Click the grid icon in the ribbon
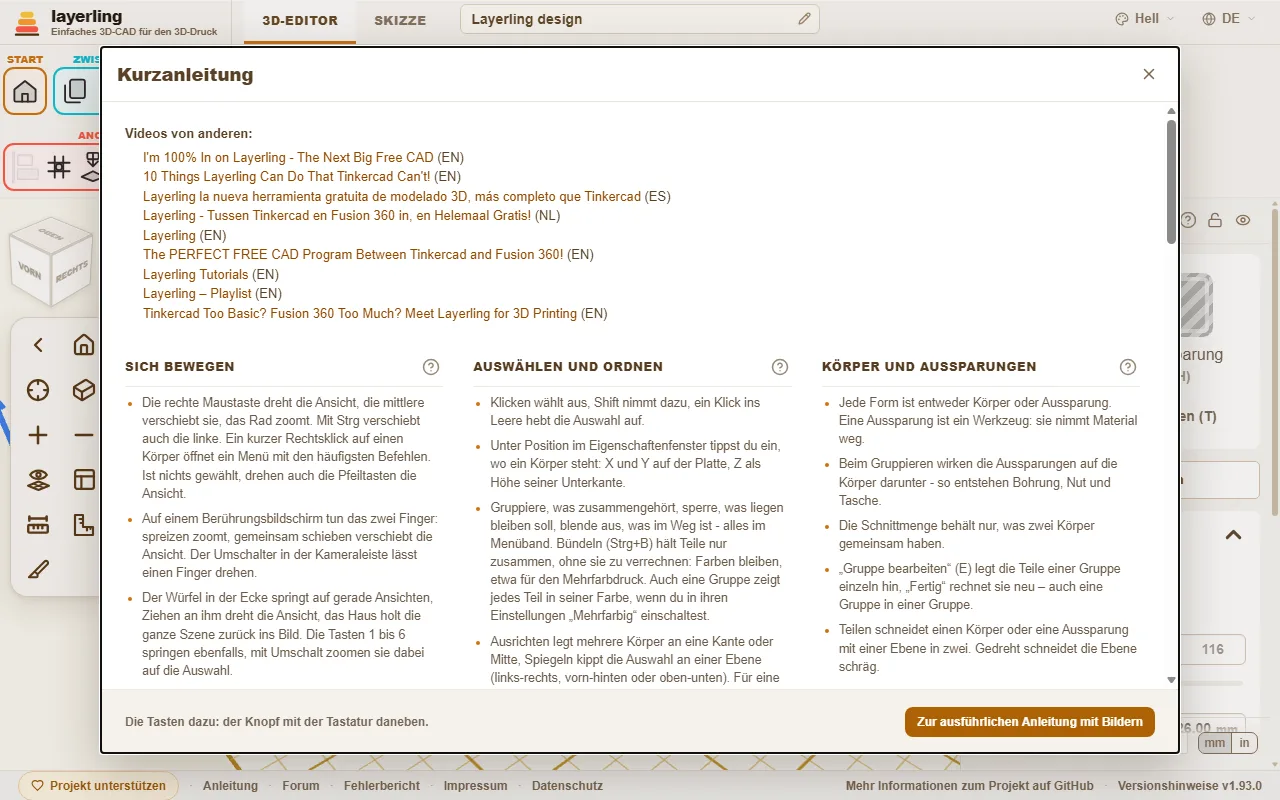The height and width of the screenshot is (800, 1280). tap(59, 167)
